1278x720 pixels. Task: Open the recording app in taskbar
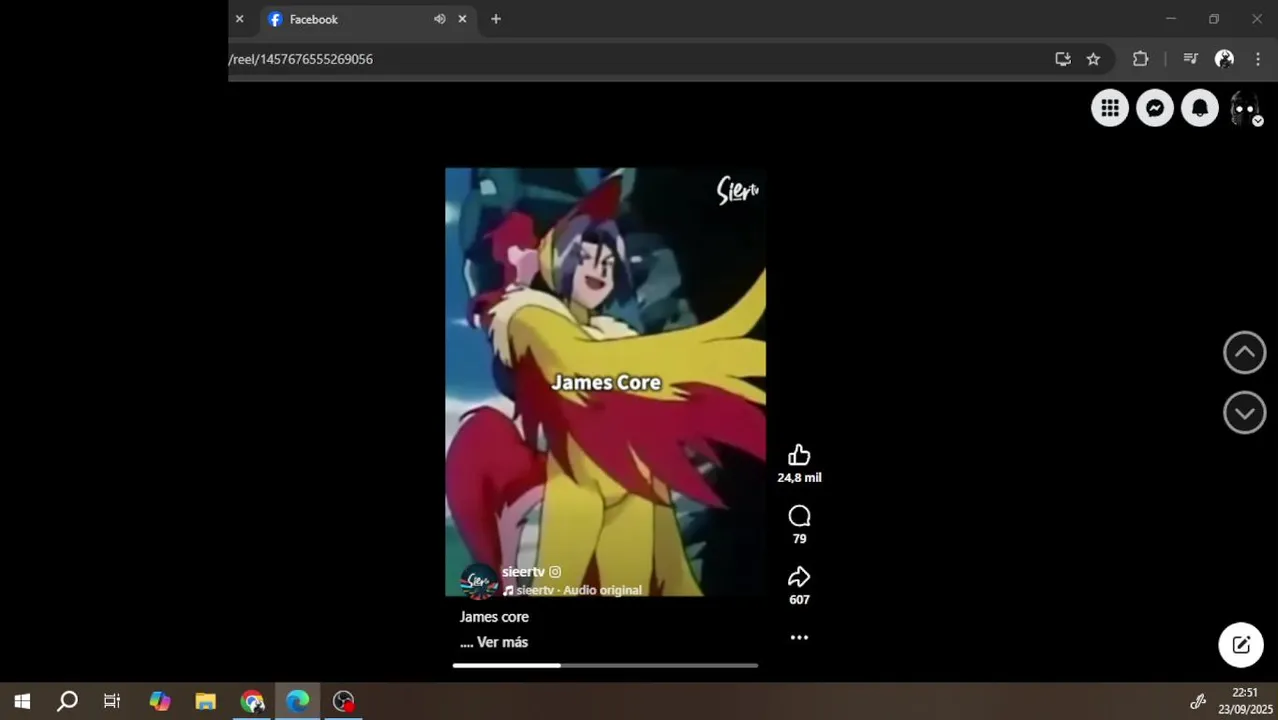(344, 701)
